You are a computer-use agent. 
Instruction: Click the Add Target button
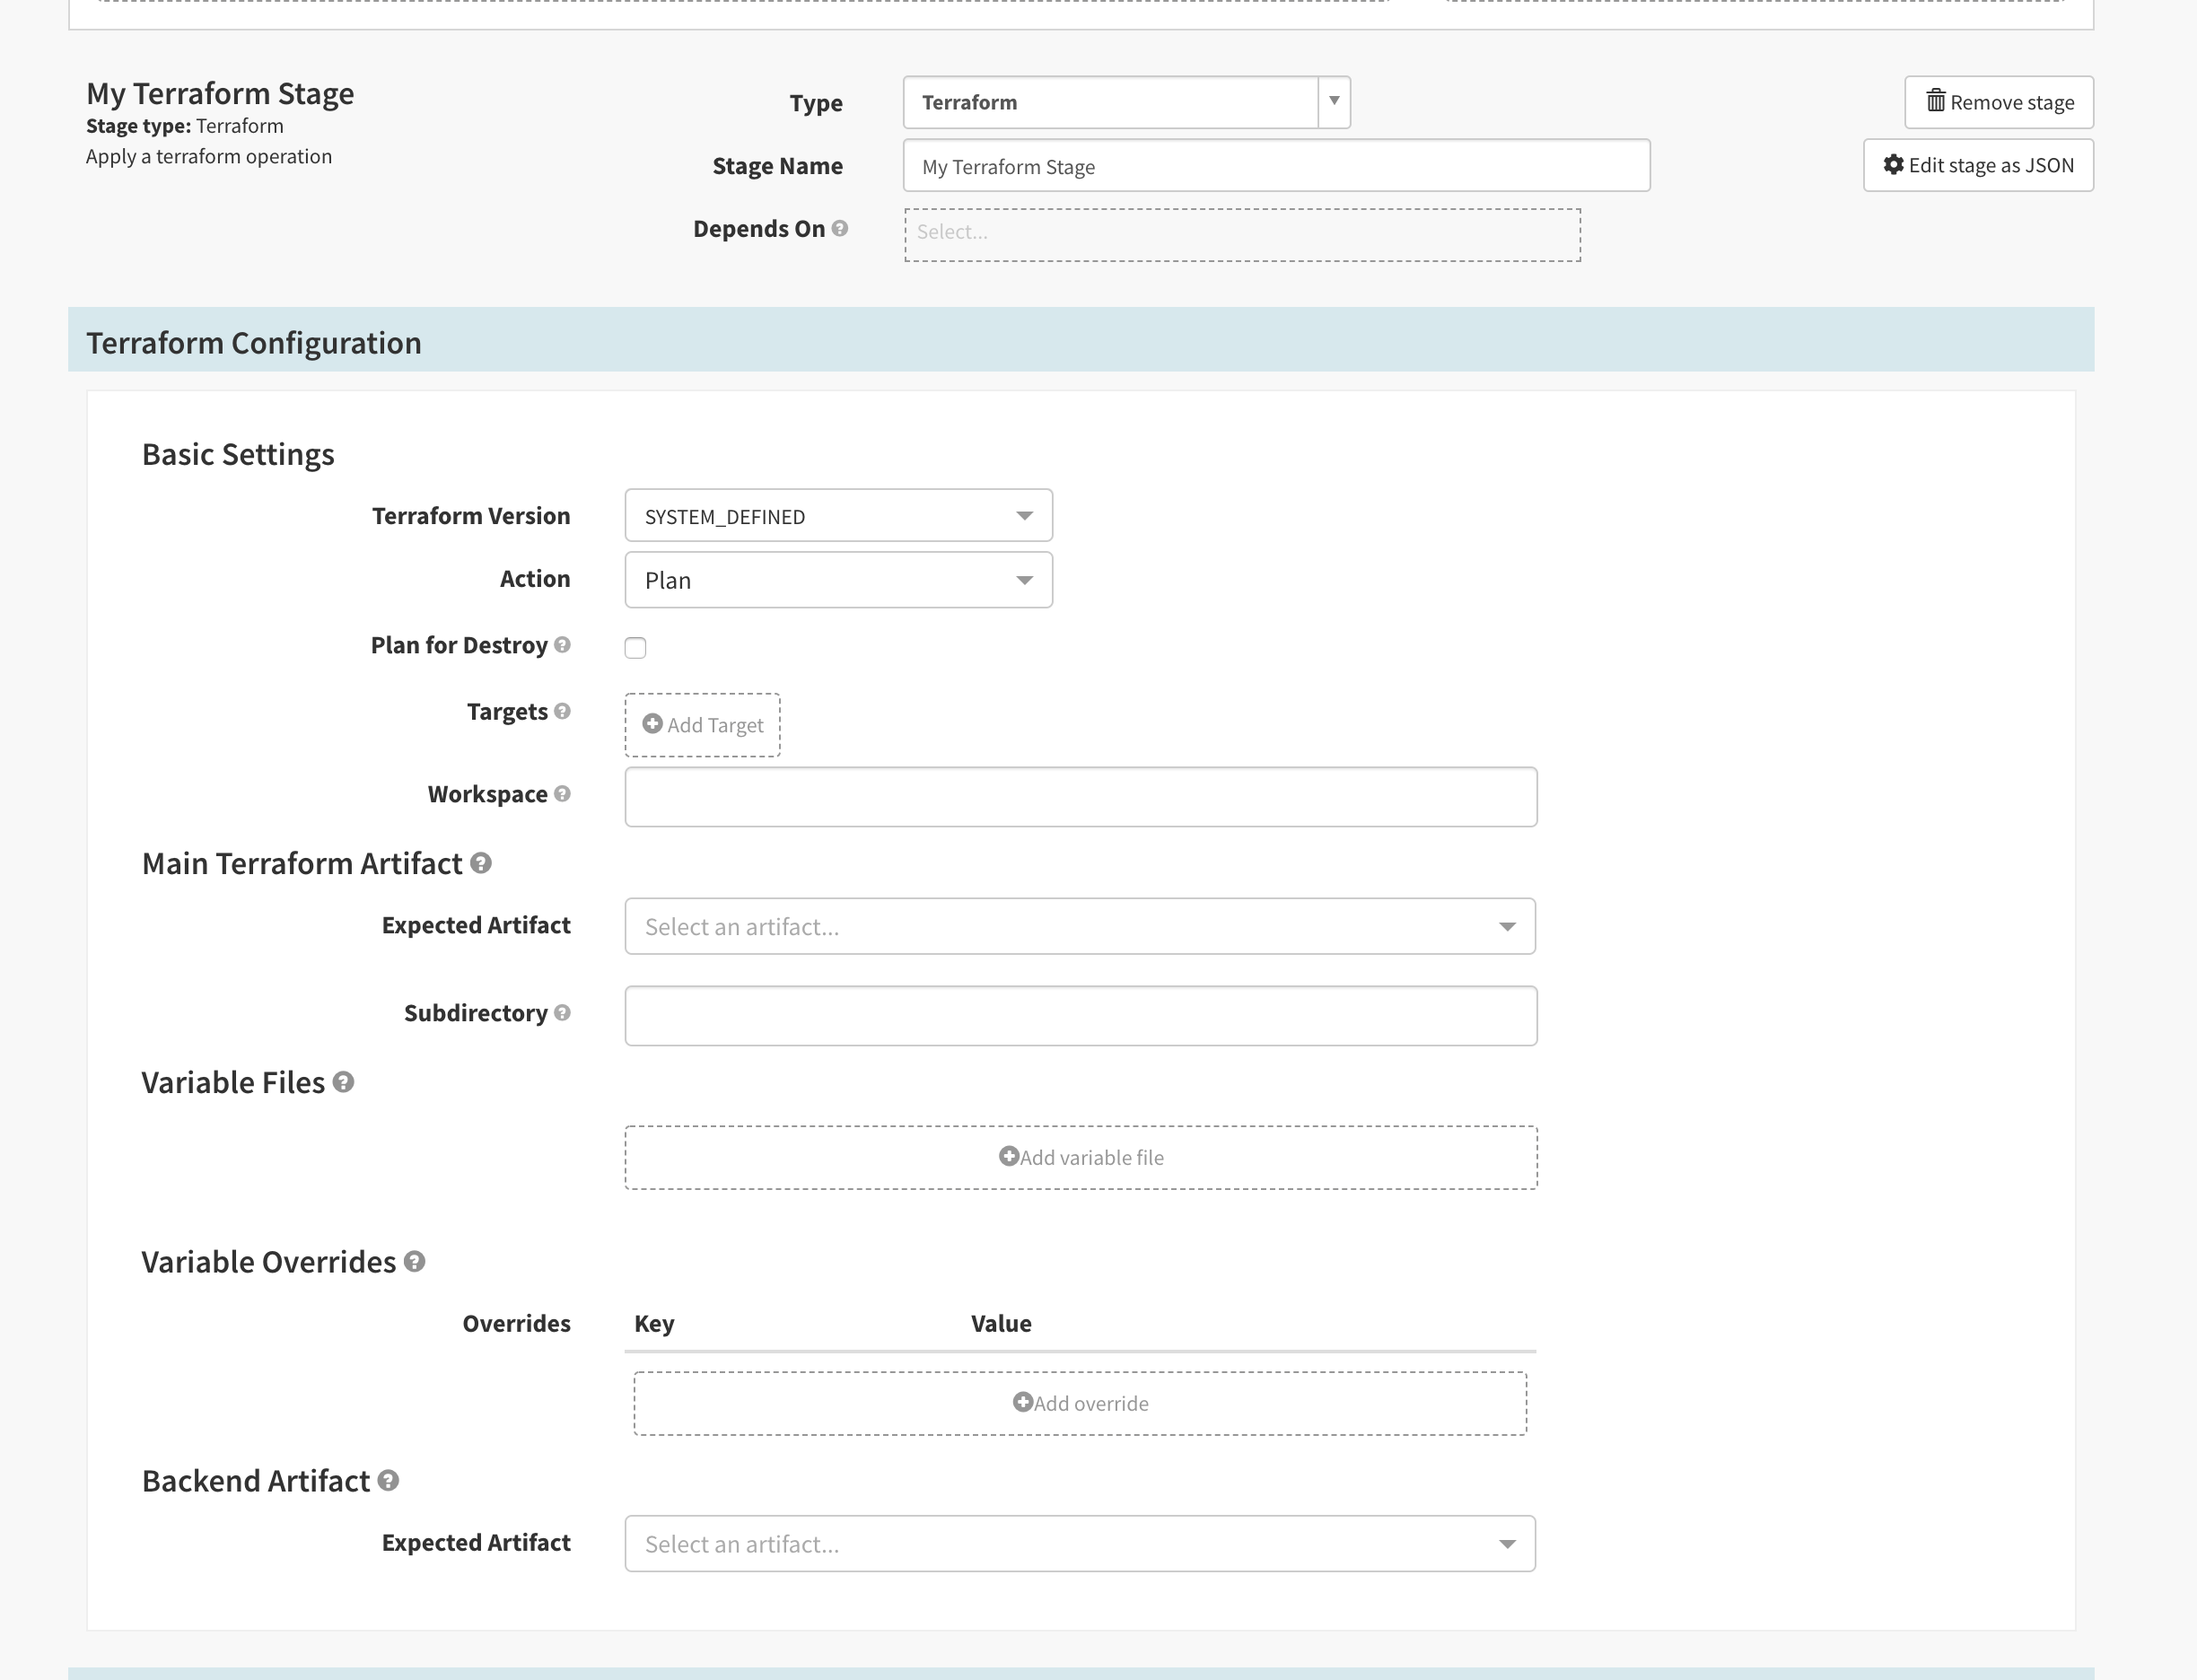point(702,725)
